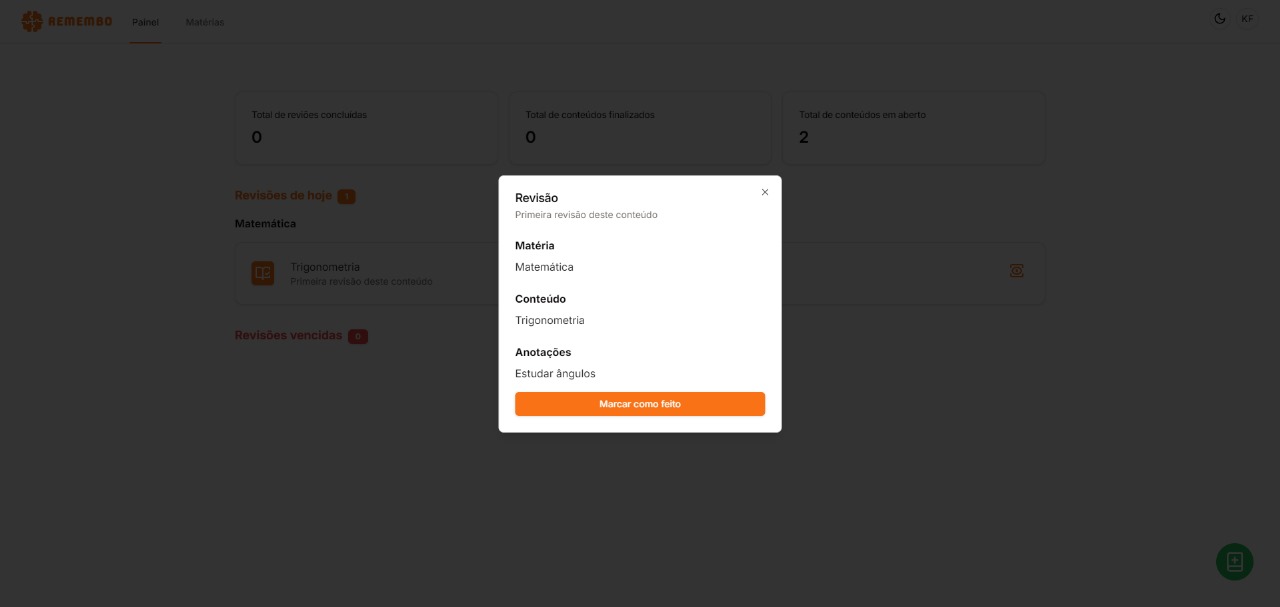Select the Total de conteúdos em aberto card
This screenshot has height=607, width=1280.
913,128
